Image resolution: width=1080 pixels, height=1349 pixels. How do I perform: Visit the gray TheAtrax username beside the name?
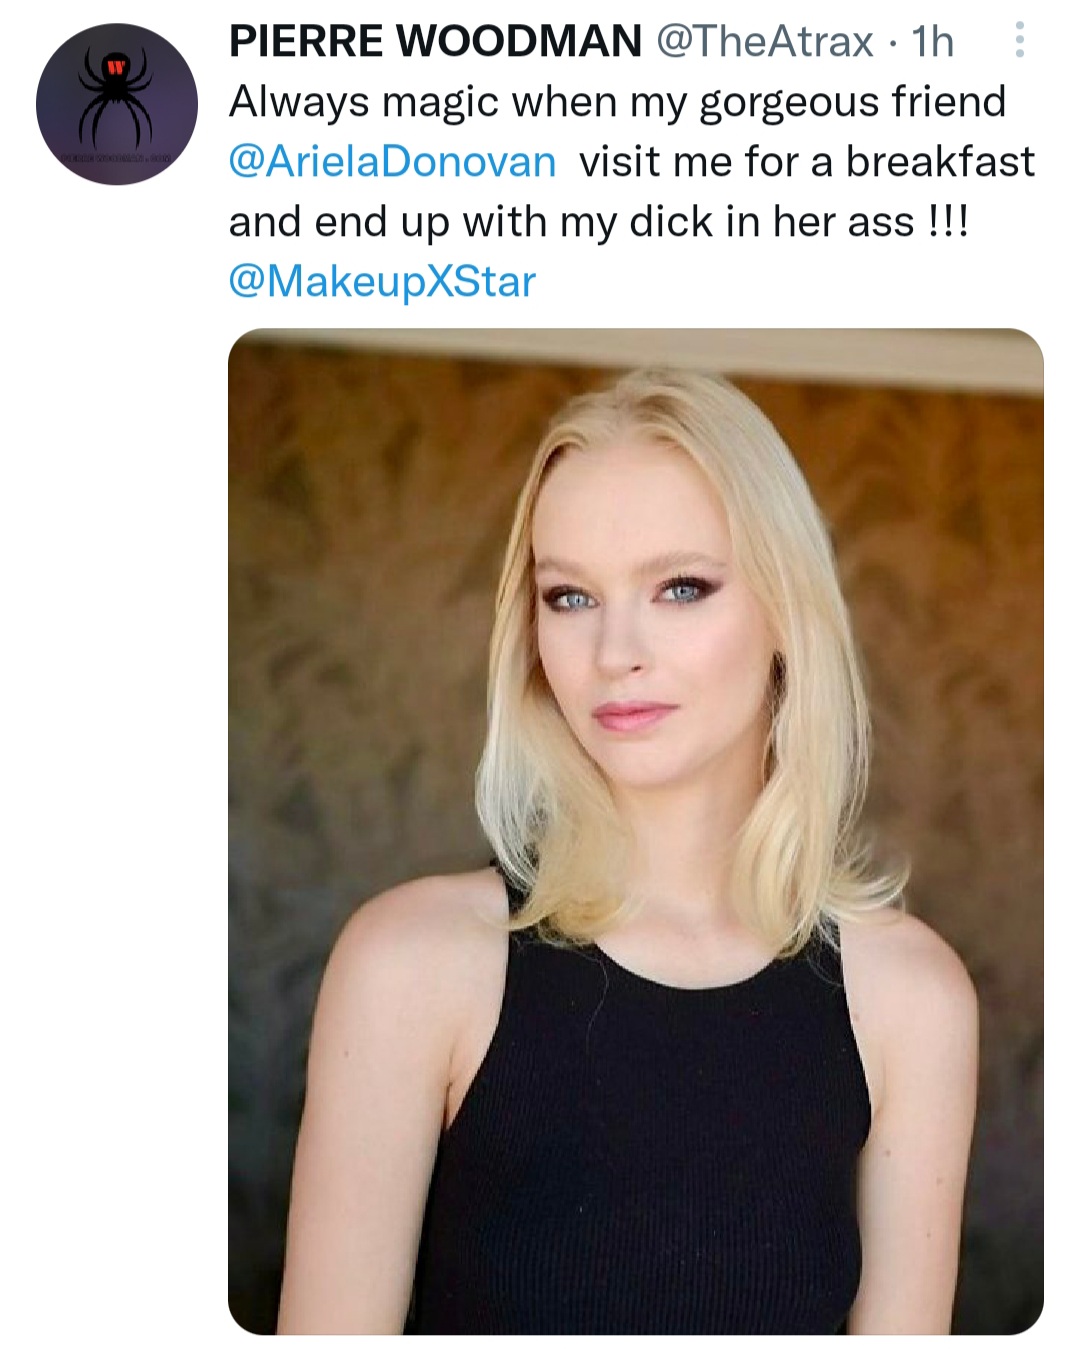click(764, 41)
